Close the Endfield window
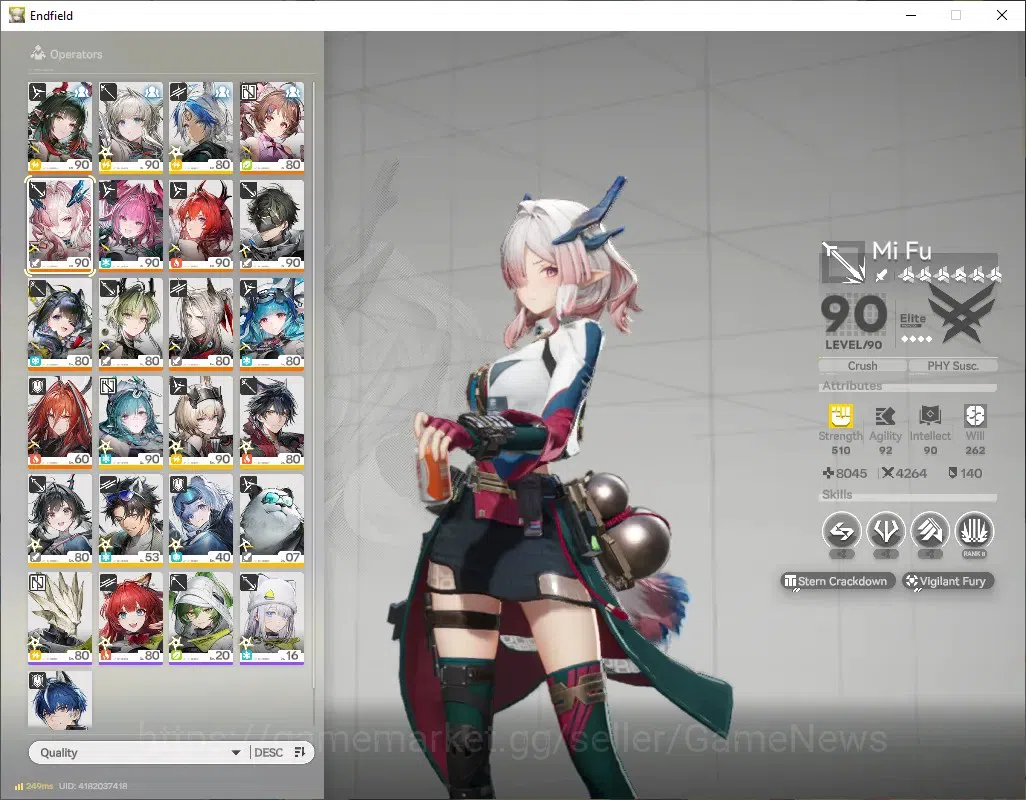The width and height of the screenshot is (1026, 800). 1002,15
